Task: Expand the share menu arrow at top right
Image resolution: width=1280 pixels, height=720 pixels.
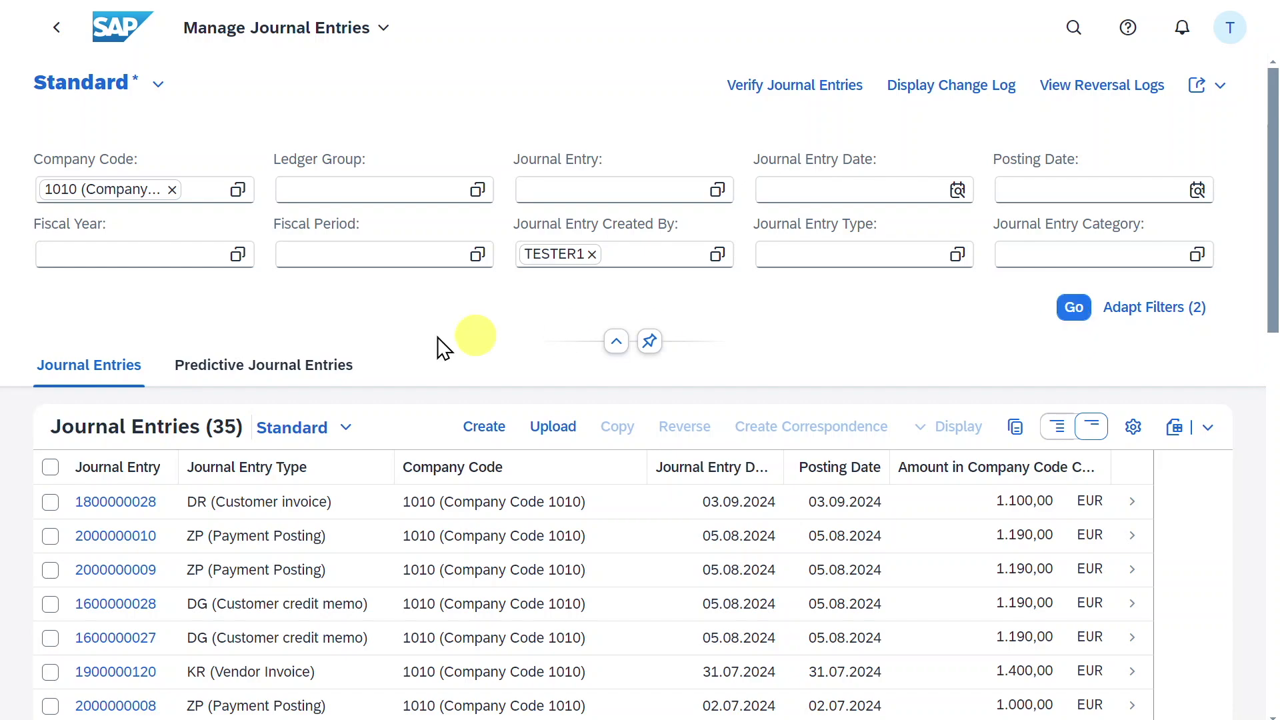Action: 1220,85
